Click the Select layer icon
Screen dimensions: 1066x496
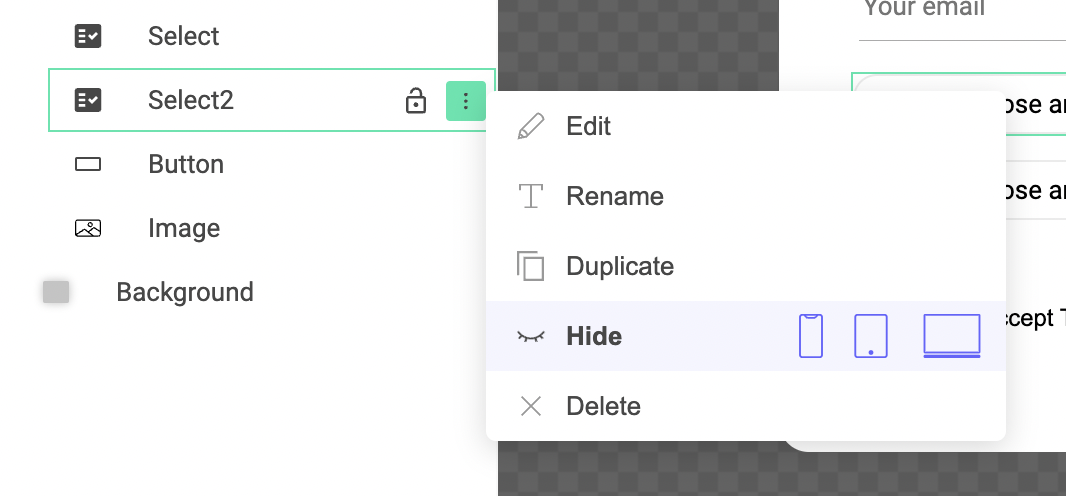pyautogui.click(x=88, y=37)
